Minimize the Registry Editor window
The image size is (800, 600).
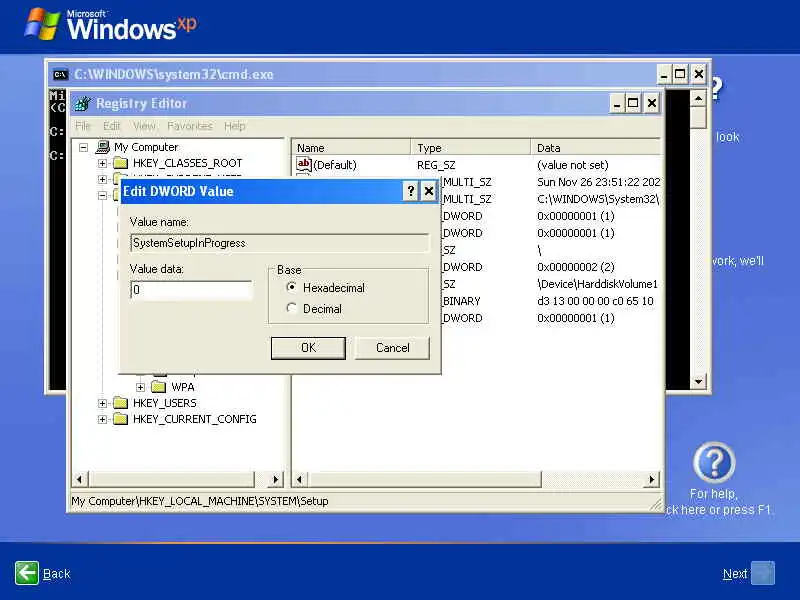(616, 104)
